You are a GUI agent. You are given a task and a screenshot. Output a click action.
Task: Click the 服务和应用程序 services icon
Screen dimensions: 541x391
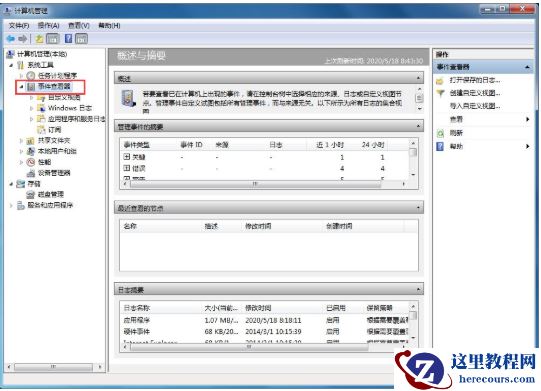coord(21,205)
